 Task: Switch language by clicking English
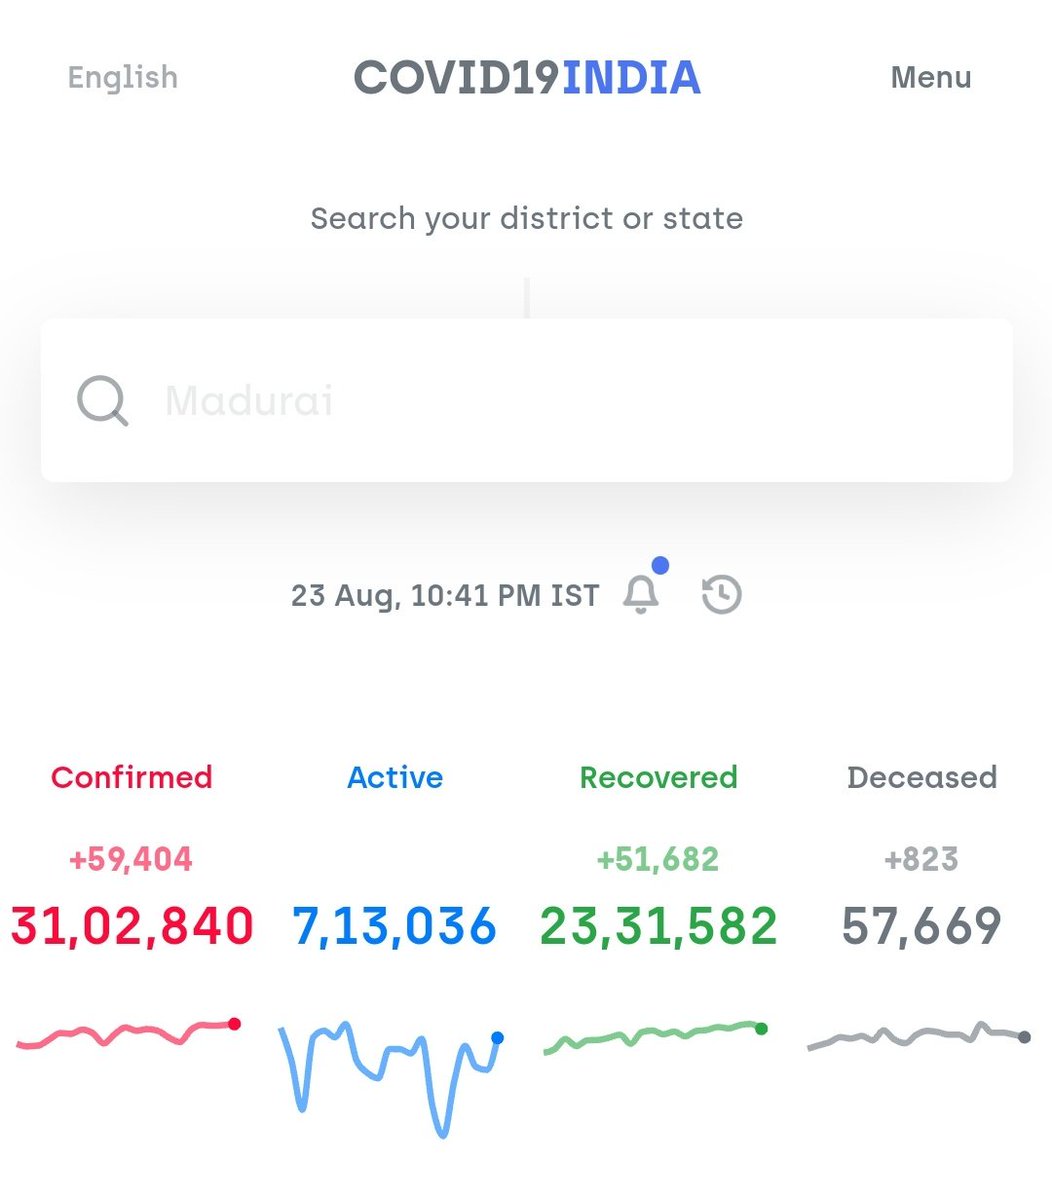pyautogui.click(x=122, y=77)
